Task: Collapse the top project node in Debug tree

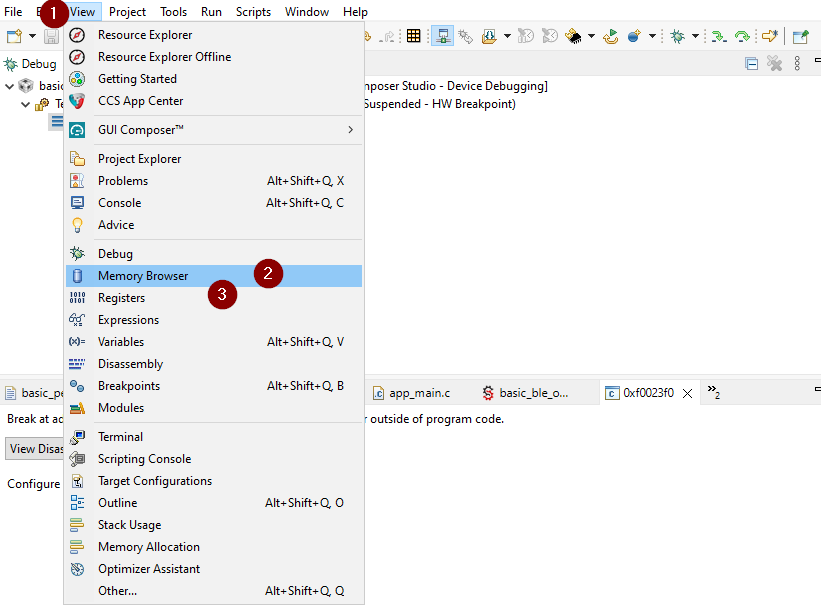Action: pos(9,86)
